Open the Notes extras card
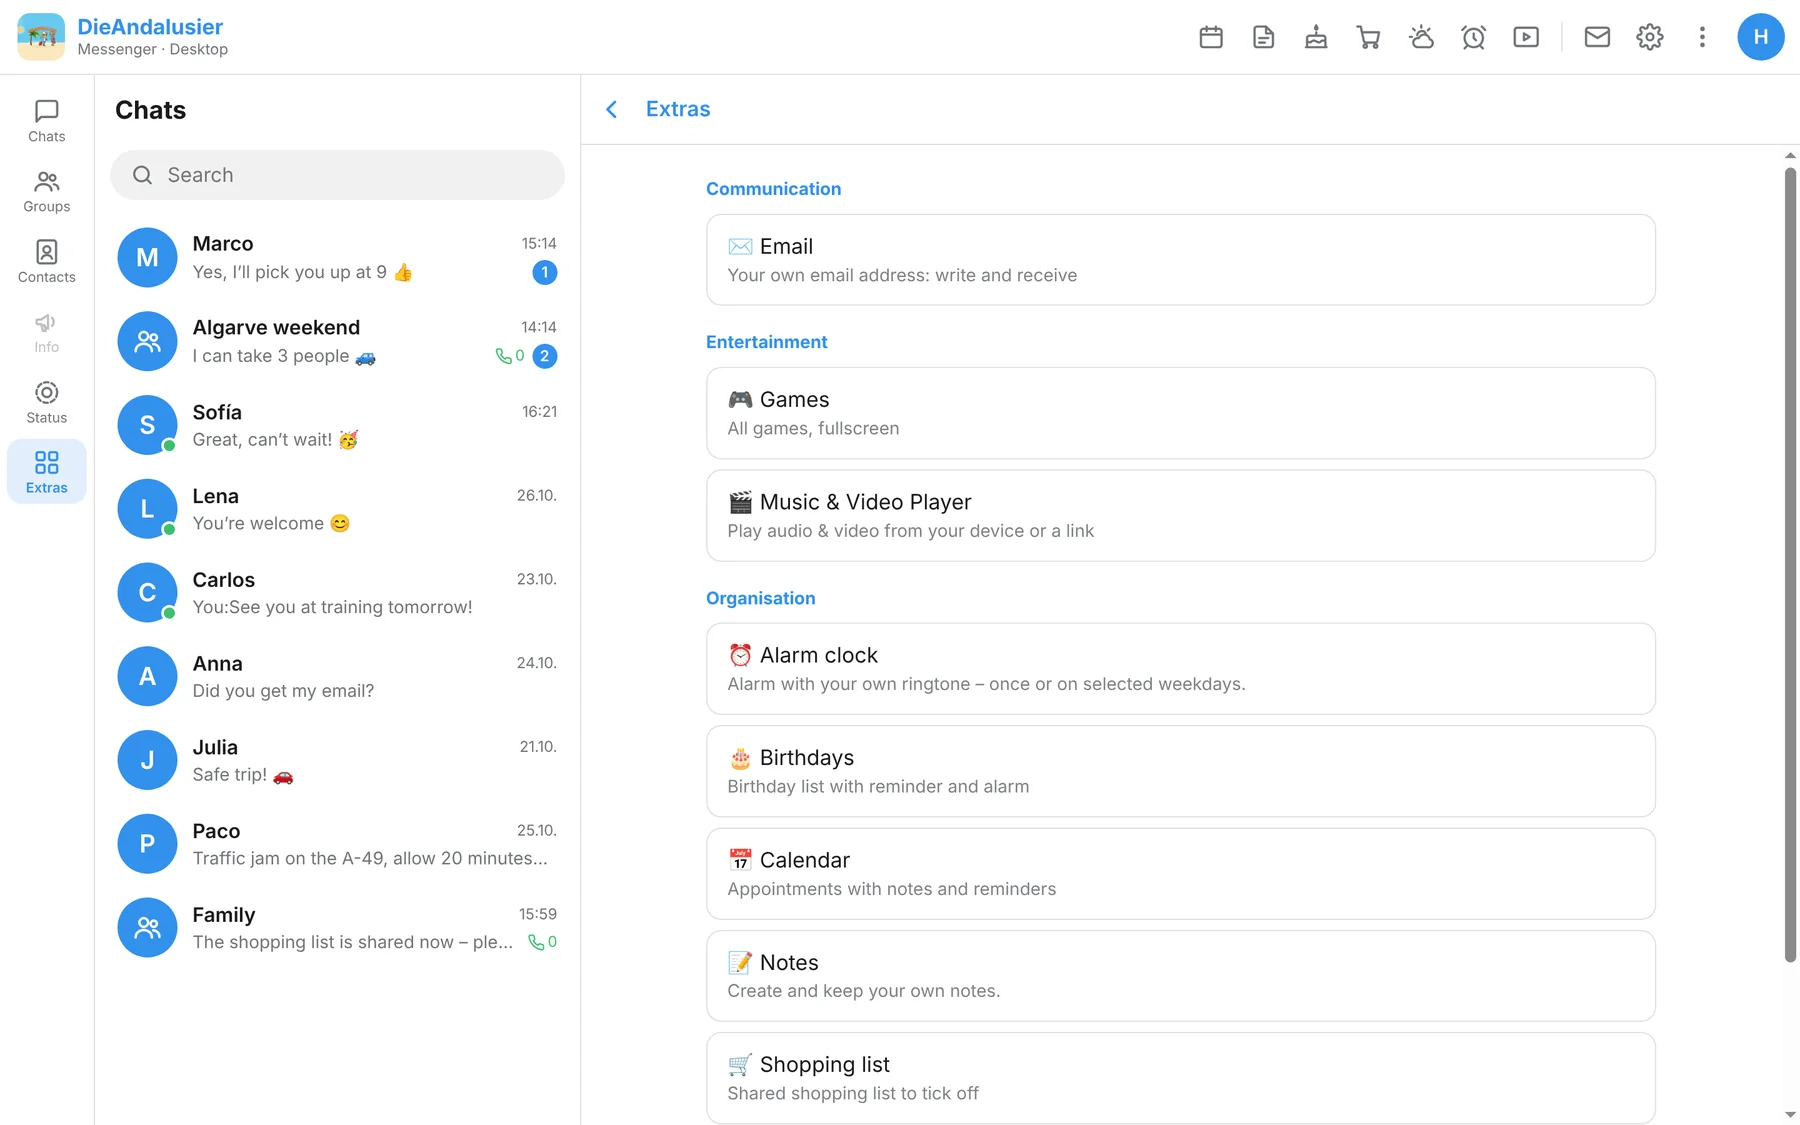This screenshot has height=1125, width=1800. tap(1181, 976)
